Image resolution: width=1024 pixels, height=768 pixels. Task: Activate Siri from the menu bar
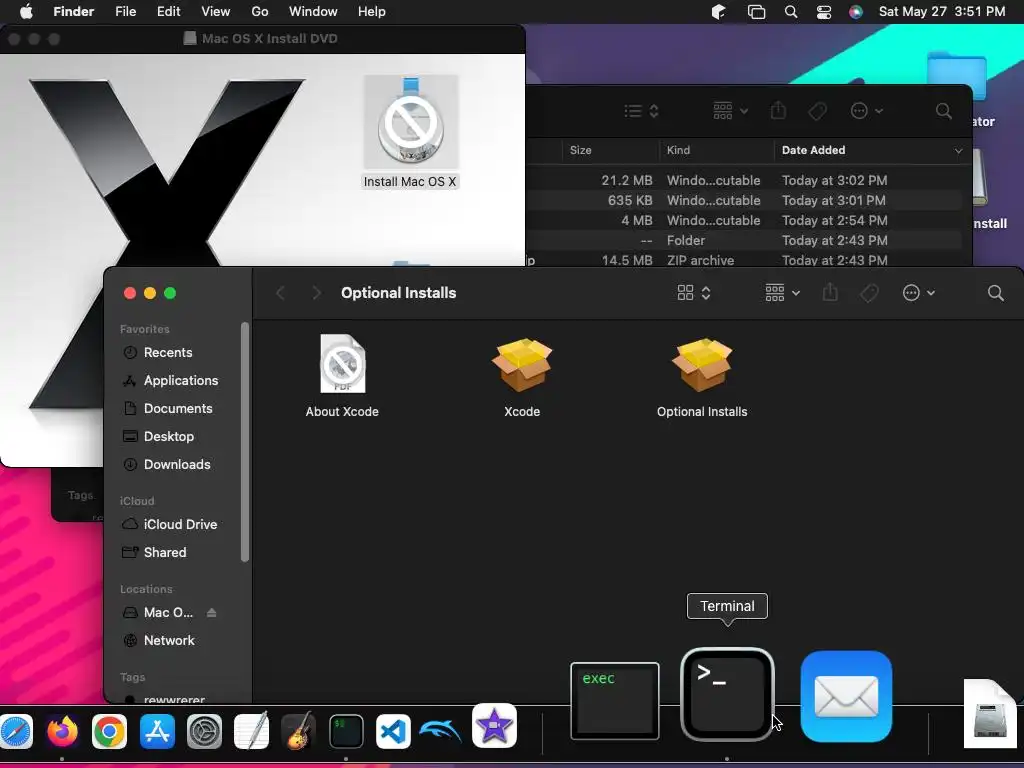pyautogui.click(x=856, y=12)
